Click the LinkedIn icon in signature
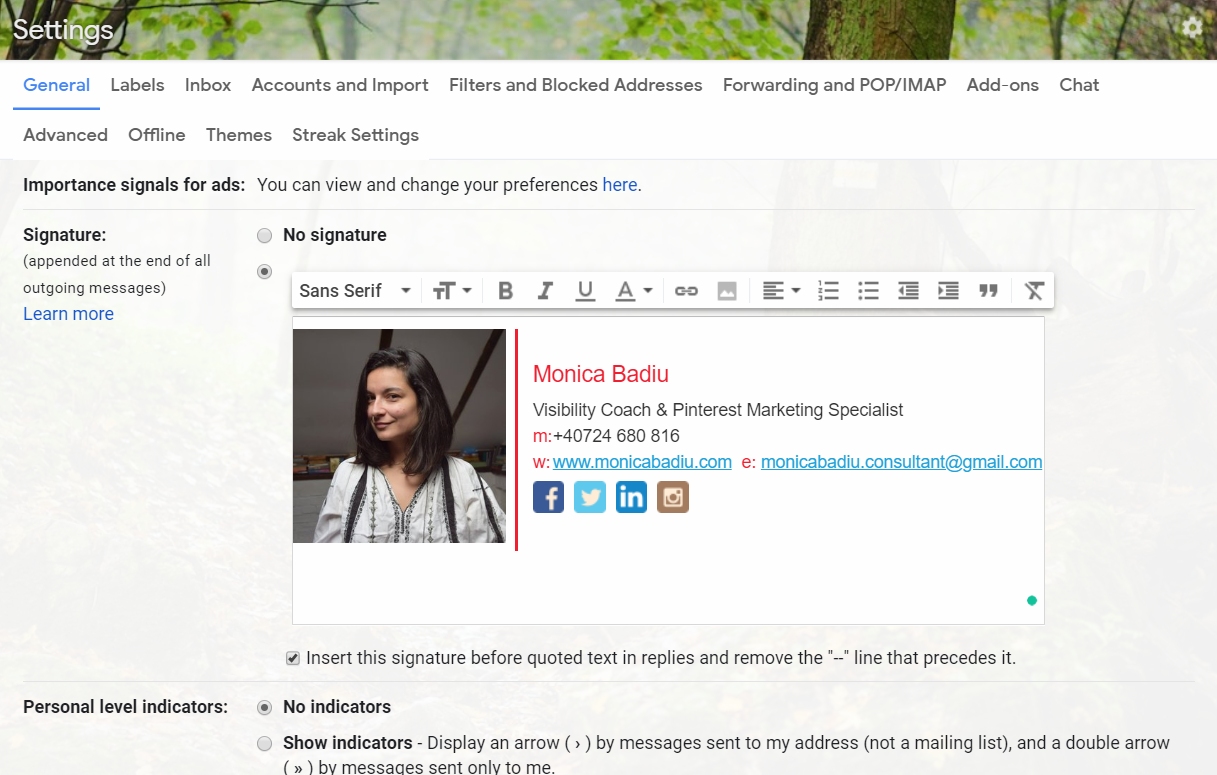Viewport: 1217px width, 775px height. click(x=631, y=497)
